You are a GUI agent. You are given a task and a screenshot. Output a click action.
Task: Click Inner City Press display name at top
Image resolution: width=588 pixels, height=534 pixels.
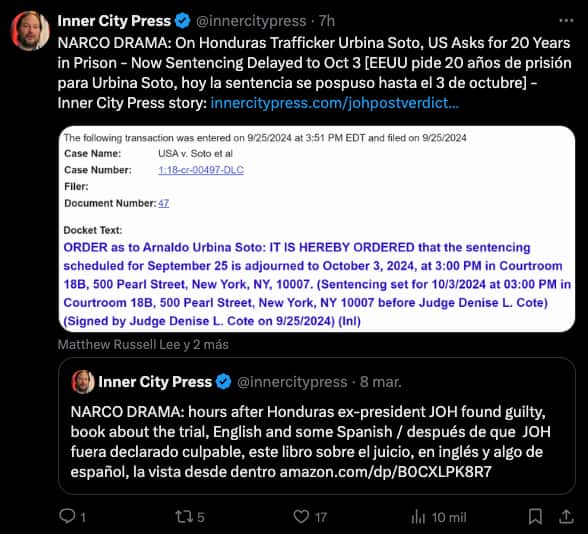coord(114,21)
